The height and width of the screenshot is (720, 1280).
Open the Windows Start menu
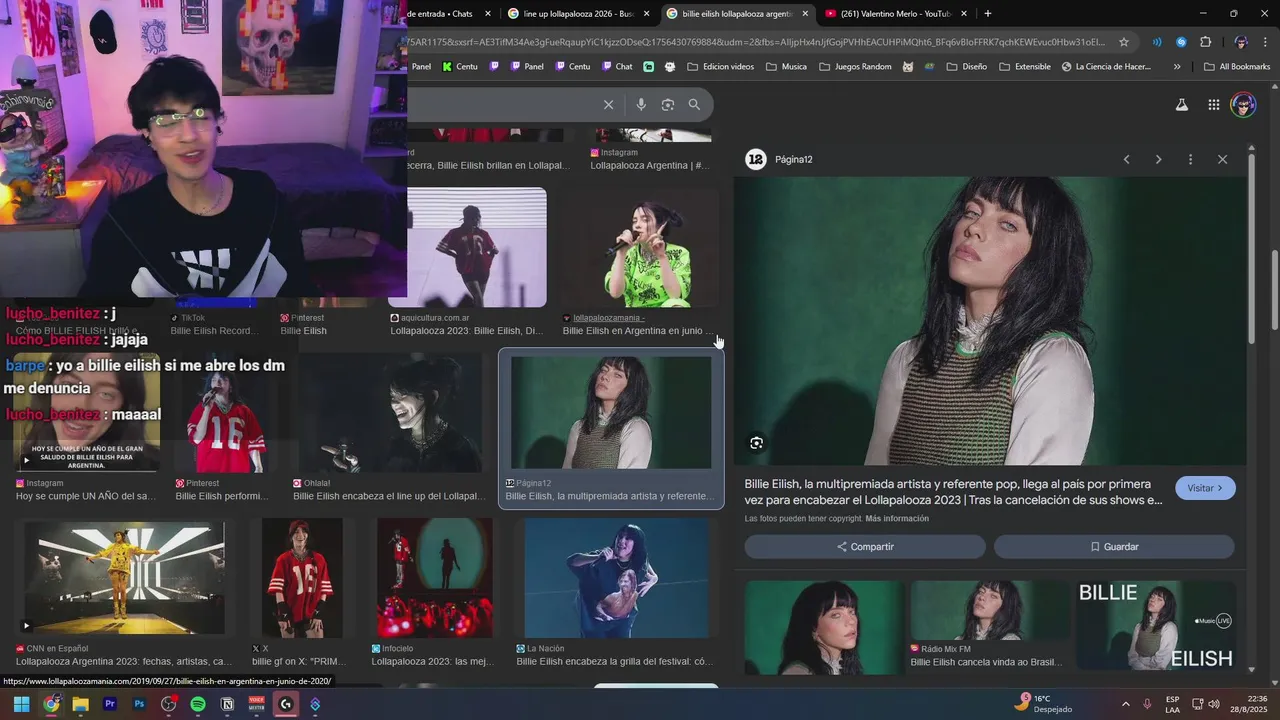coord(21,704)
